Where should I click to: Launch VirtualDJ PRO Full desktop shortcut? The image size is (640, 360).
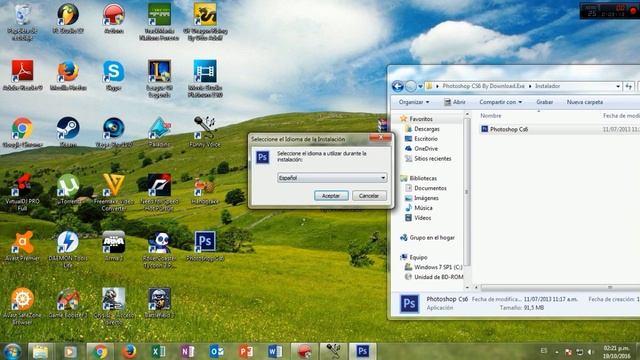click(22, 192)
